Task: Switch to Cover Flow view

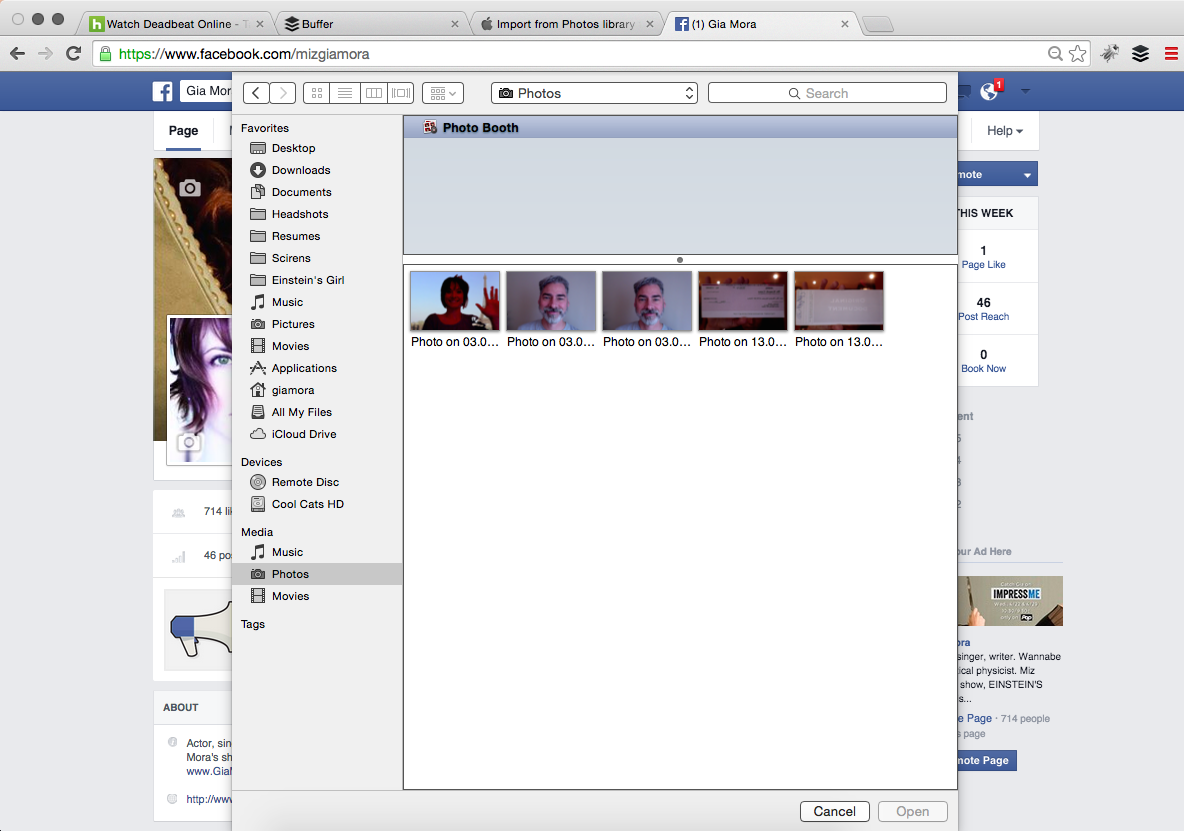Action: [401, 93]
